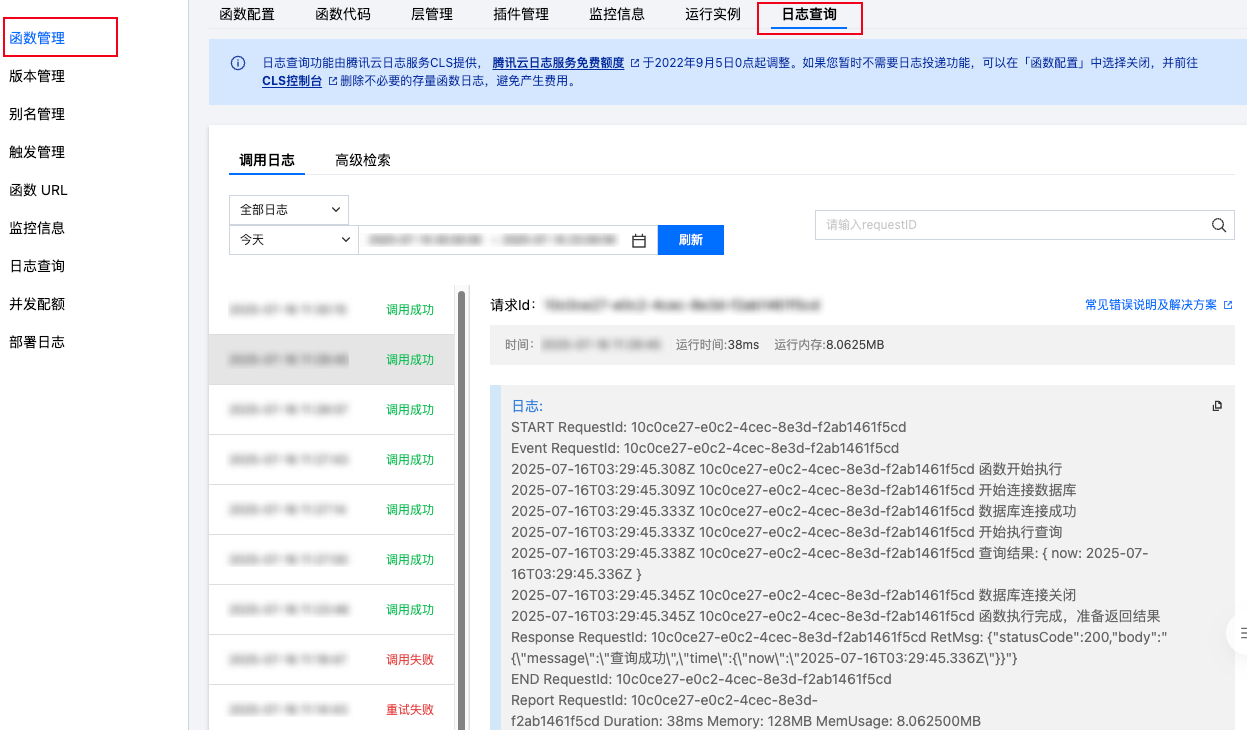Select the 调用失败 log entry

330,660
